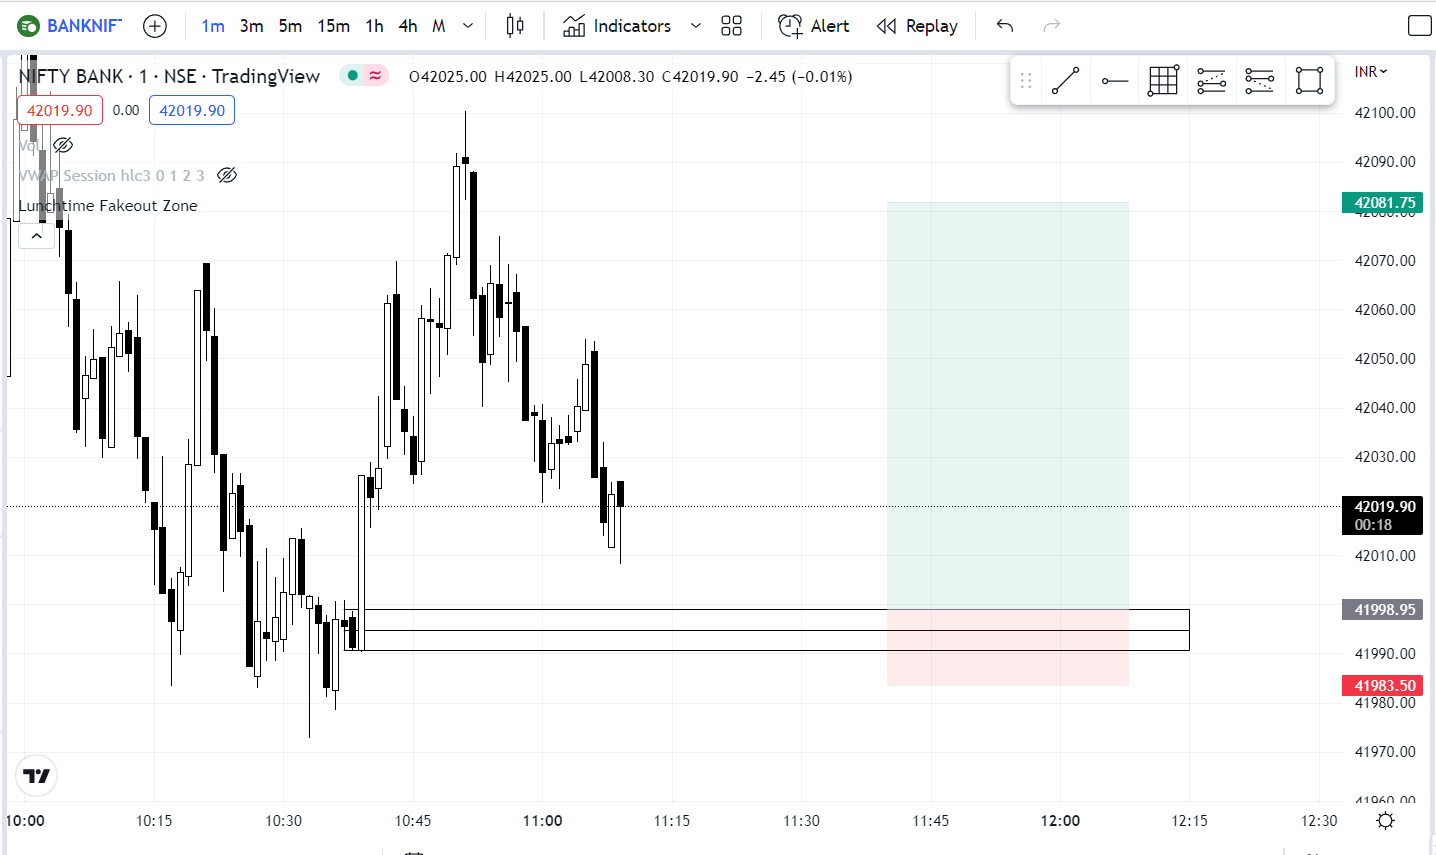Switch to the 4h timeframe

(x=407, y=26)
